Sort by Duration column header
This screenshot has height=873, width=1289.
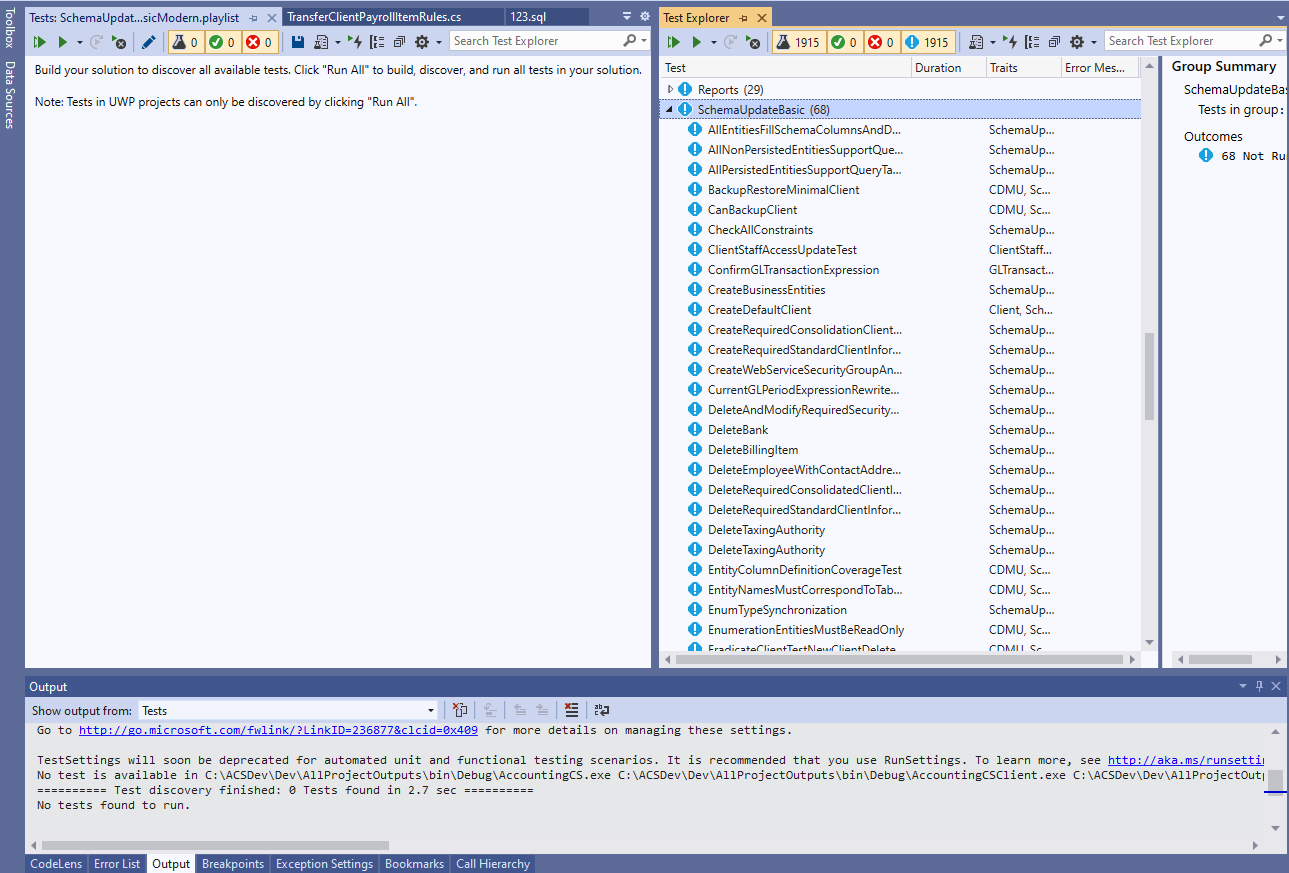[x=950, y=68]
